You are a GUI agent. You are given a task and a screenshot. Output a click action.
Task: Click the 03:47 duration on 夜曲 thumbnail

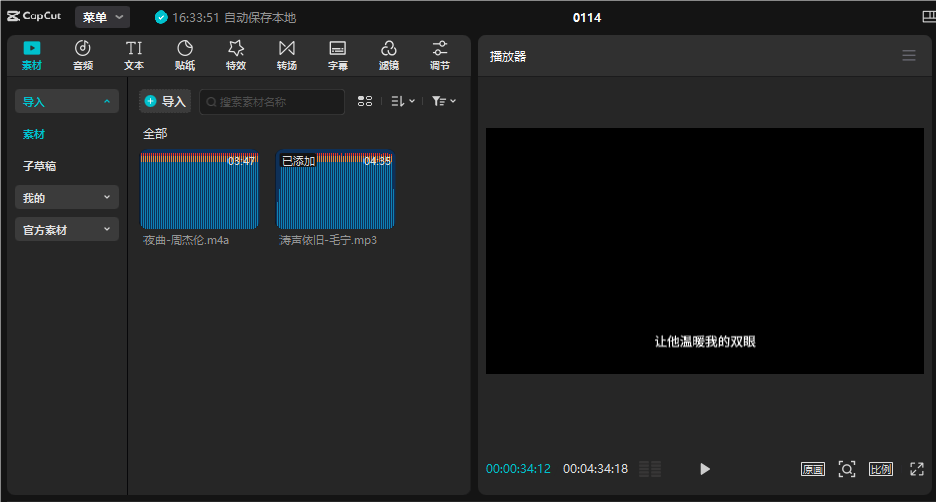[241, 161]
